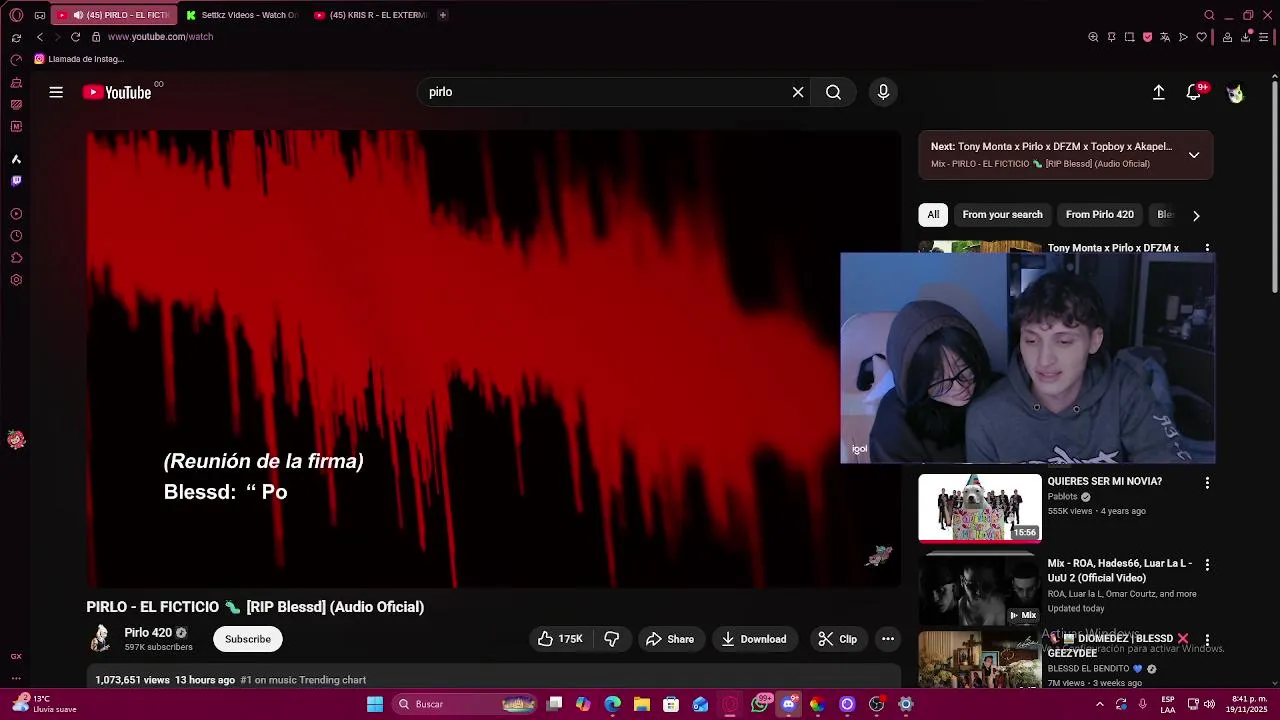The height and width of the screenshot is (720, 1280).
Task: Open the Pirlo 420 channel avatar
Action: click(100, 639)
